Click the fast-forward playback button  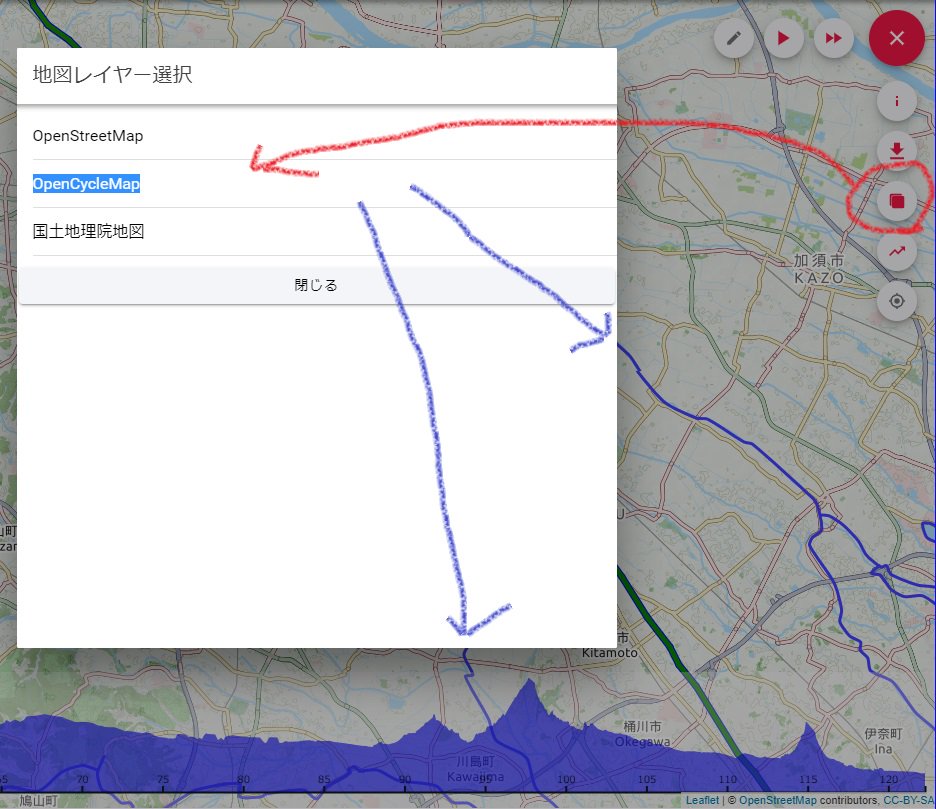[x=833, y=38]
